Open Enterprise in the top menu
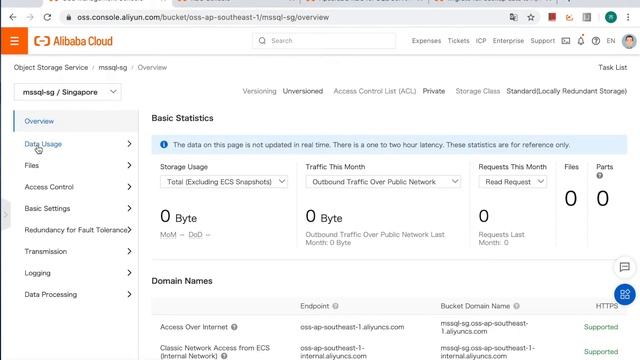 click(x=508, y=41)
